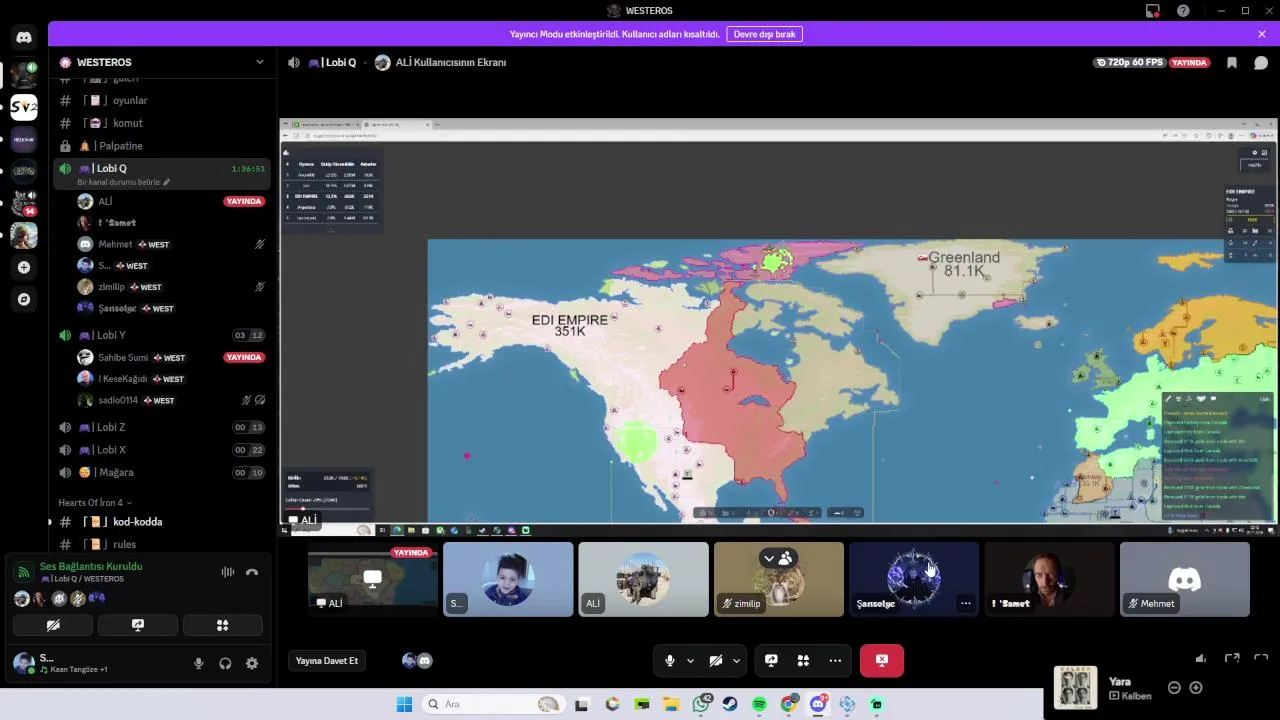The width and height of the screenshot is (1280, 720).
Task: Toggle participants view chevron on zimilip tile
Action: pyautogui.click(x=768, y=558)
